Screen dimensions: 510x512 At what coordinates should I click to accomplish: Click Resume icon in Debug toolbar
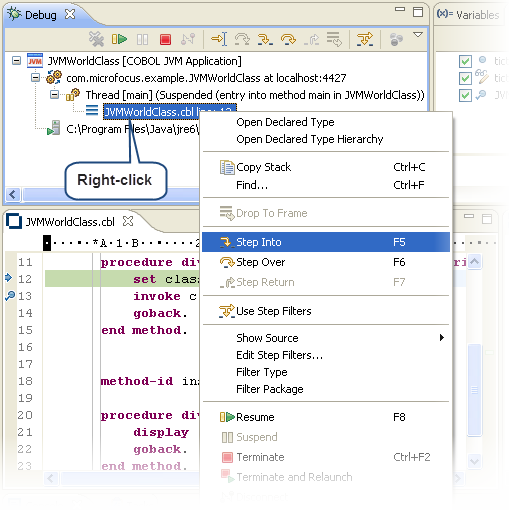pyautogui.click(x=119, y=39)
